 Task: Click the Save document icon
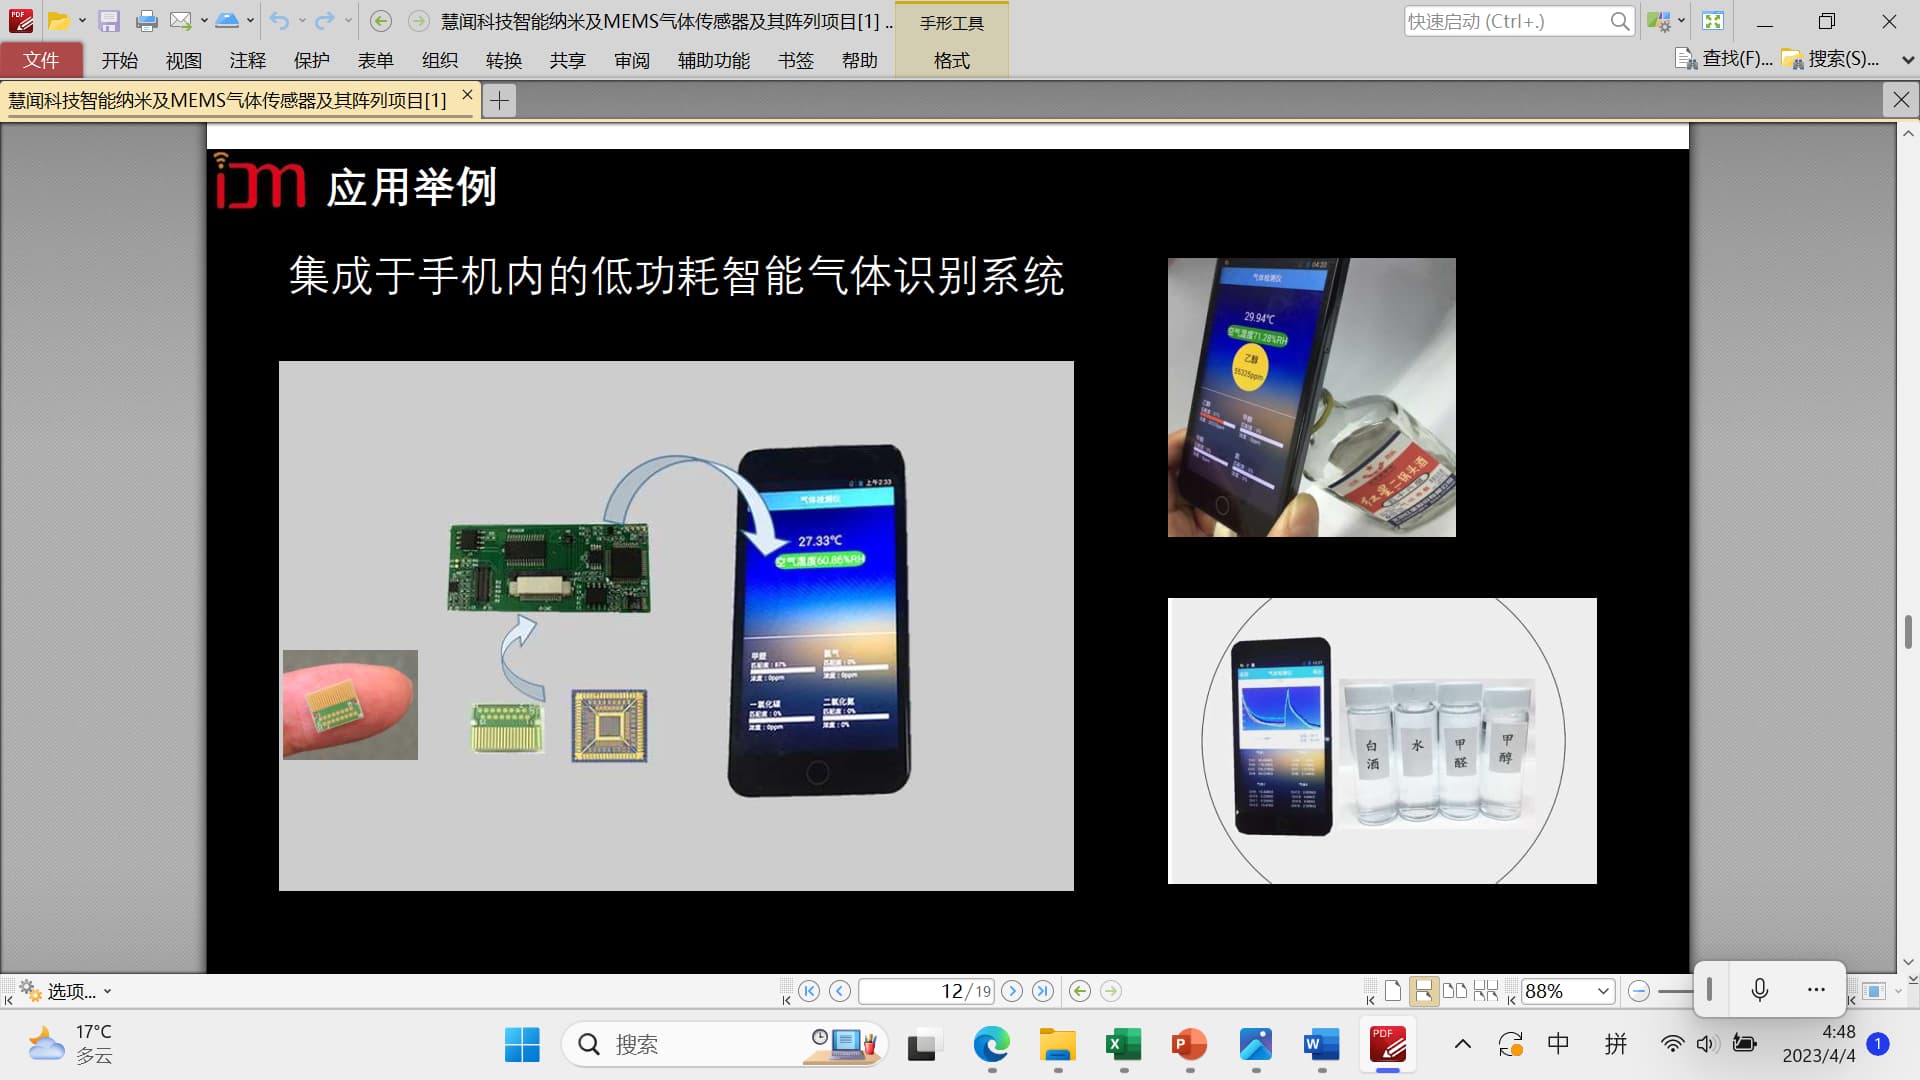click(x=109, y=21)
